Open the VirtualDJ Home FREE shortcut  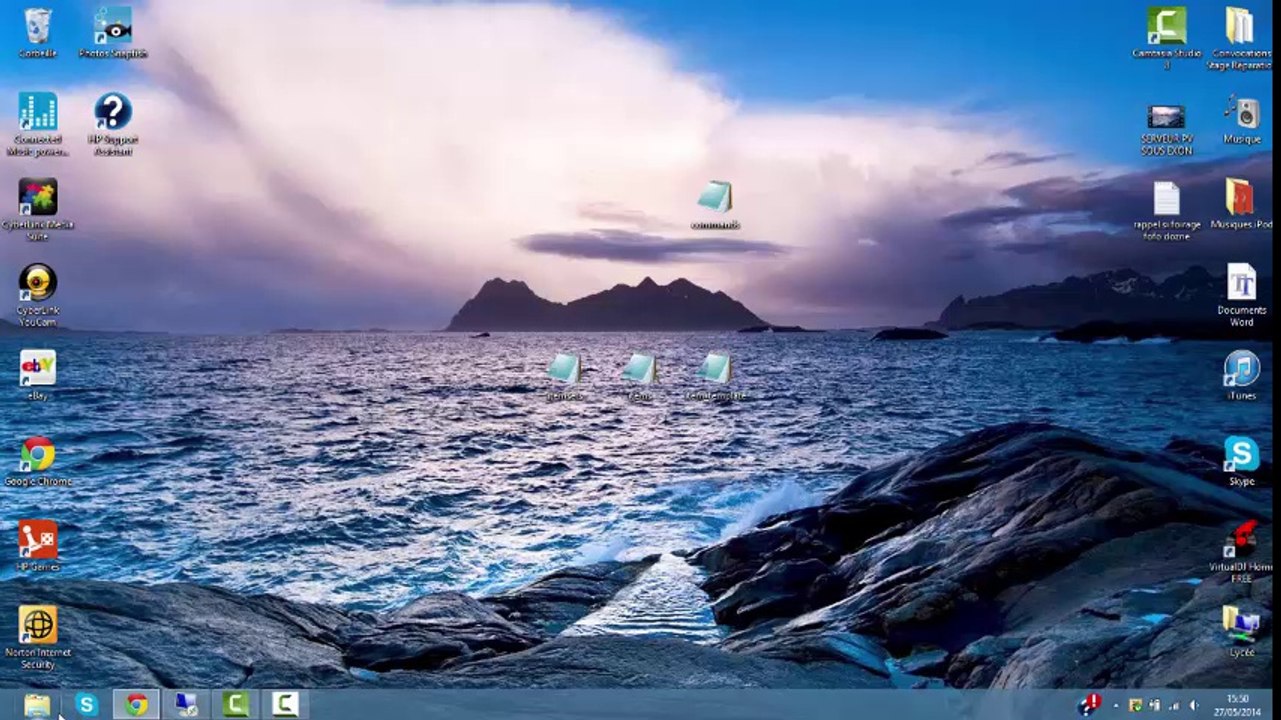coord(1241,552)
